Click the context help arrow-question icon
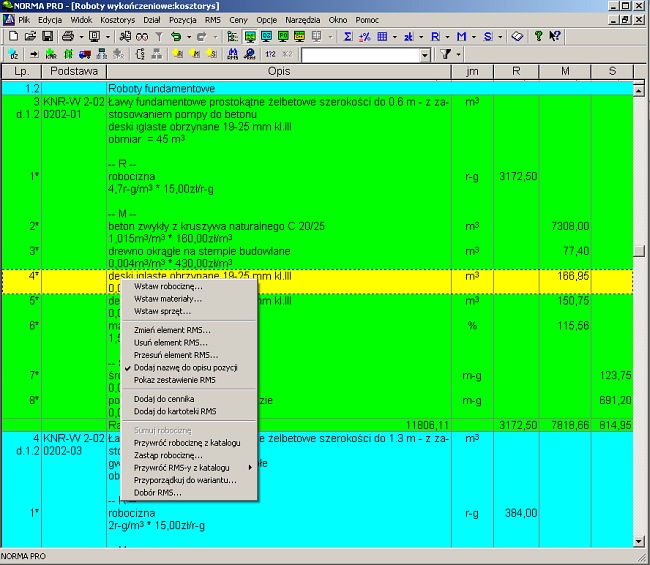Image resolution: width=650 pixels, height=565 pixels. pyautogui.click(x=553, y=36)
